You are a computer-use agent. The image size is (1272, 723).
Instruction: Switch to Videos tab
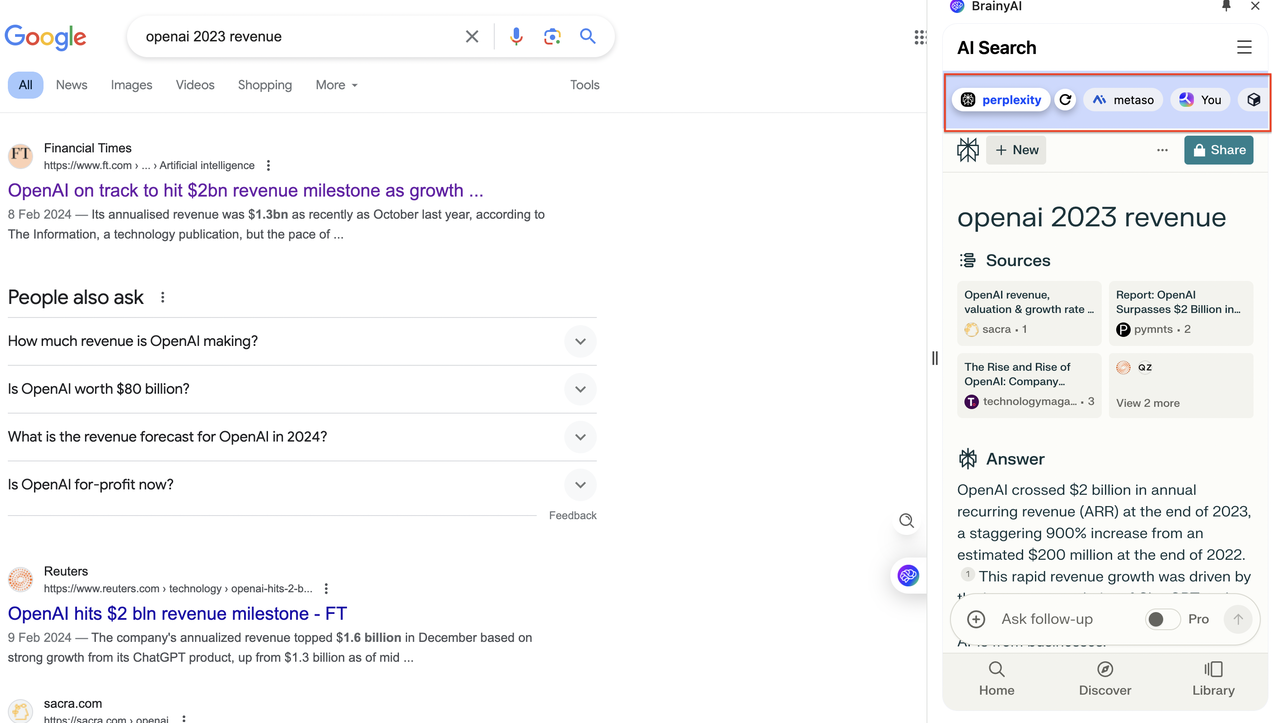[x=195, y=85]
